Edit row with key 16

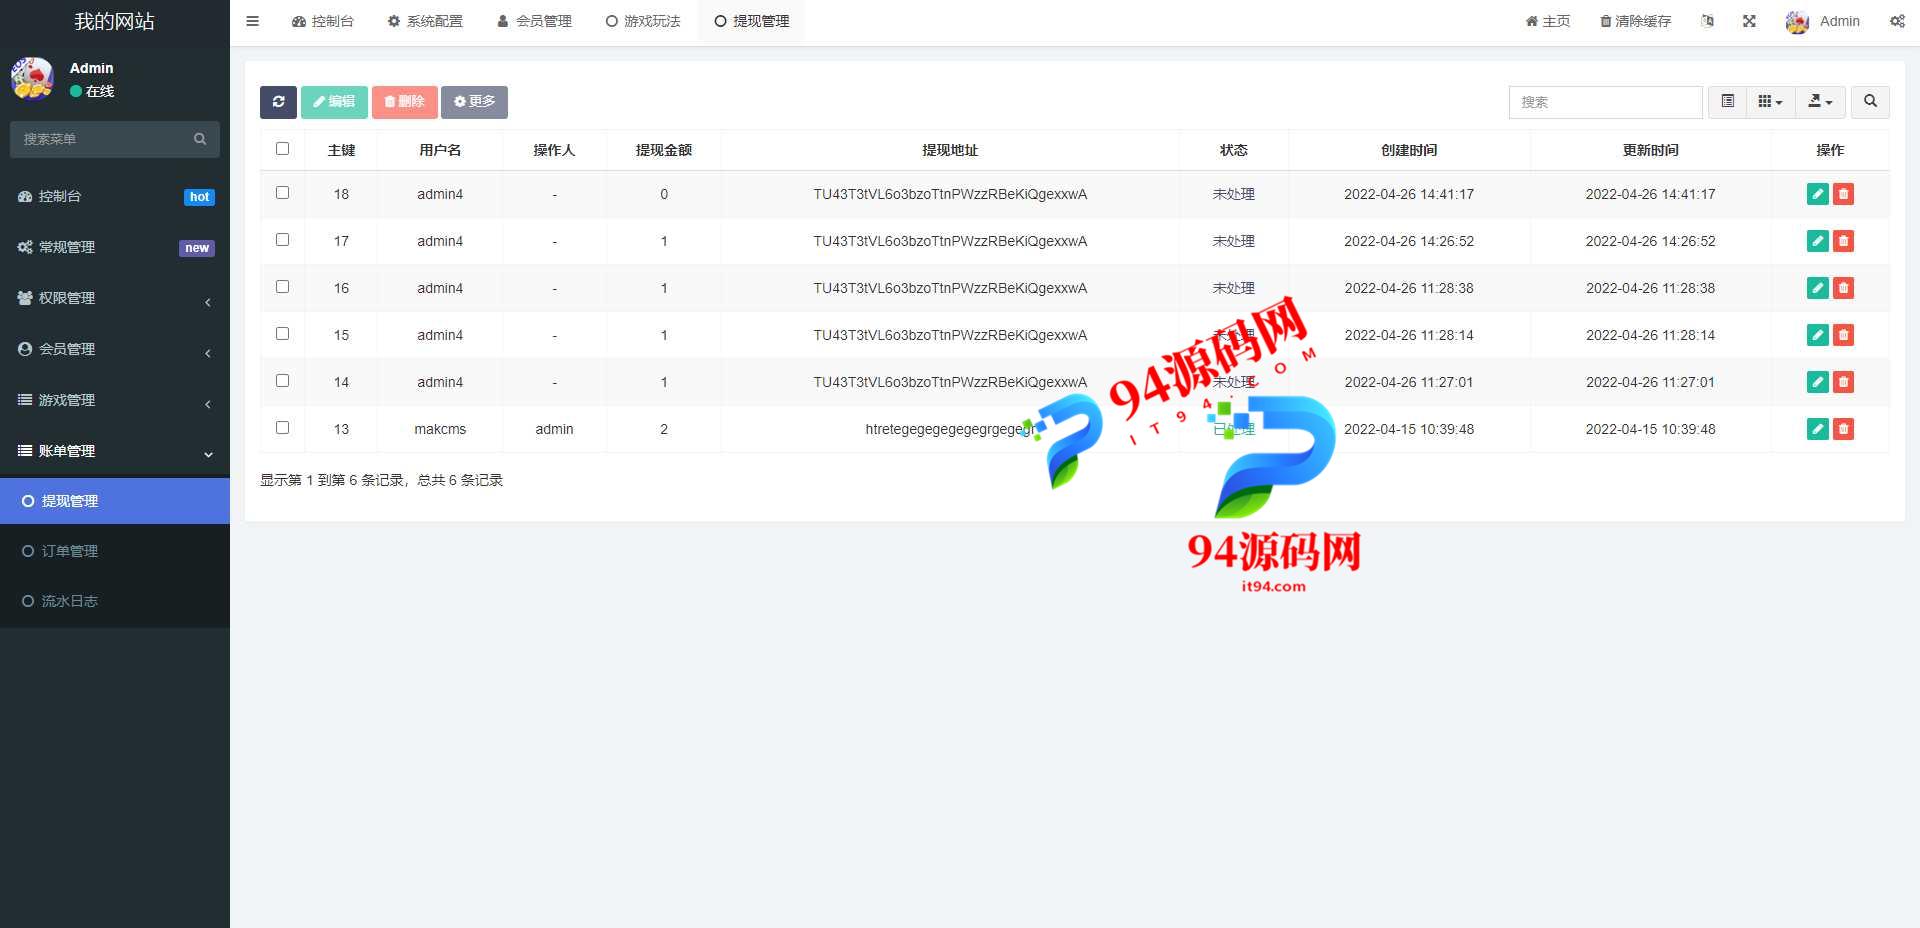tap(1818, 288)
